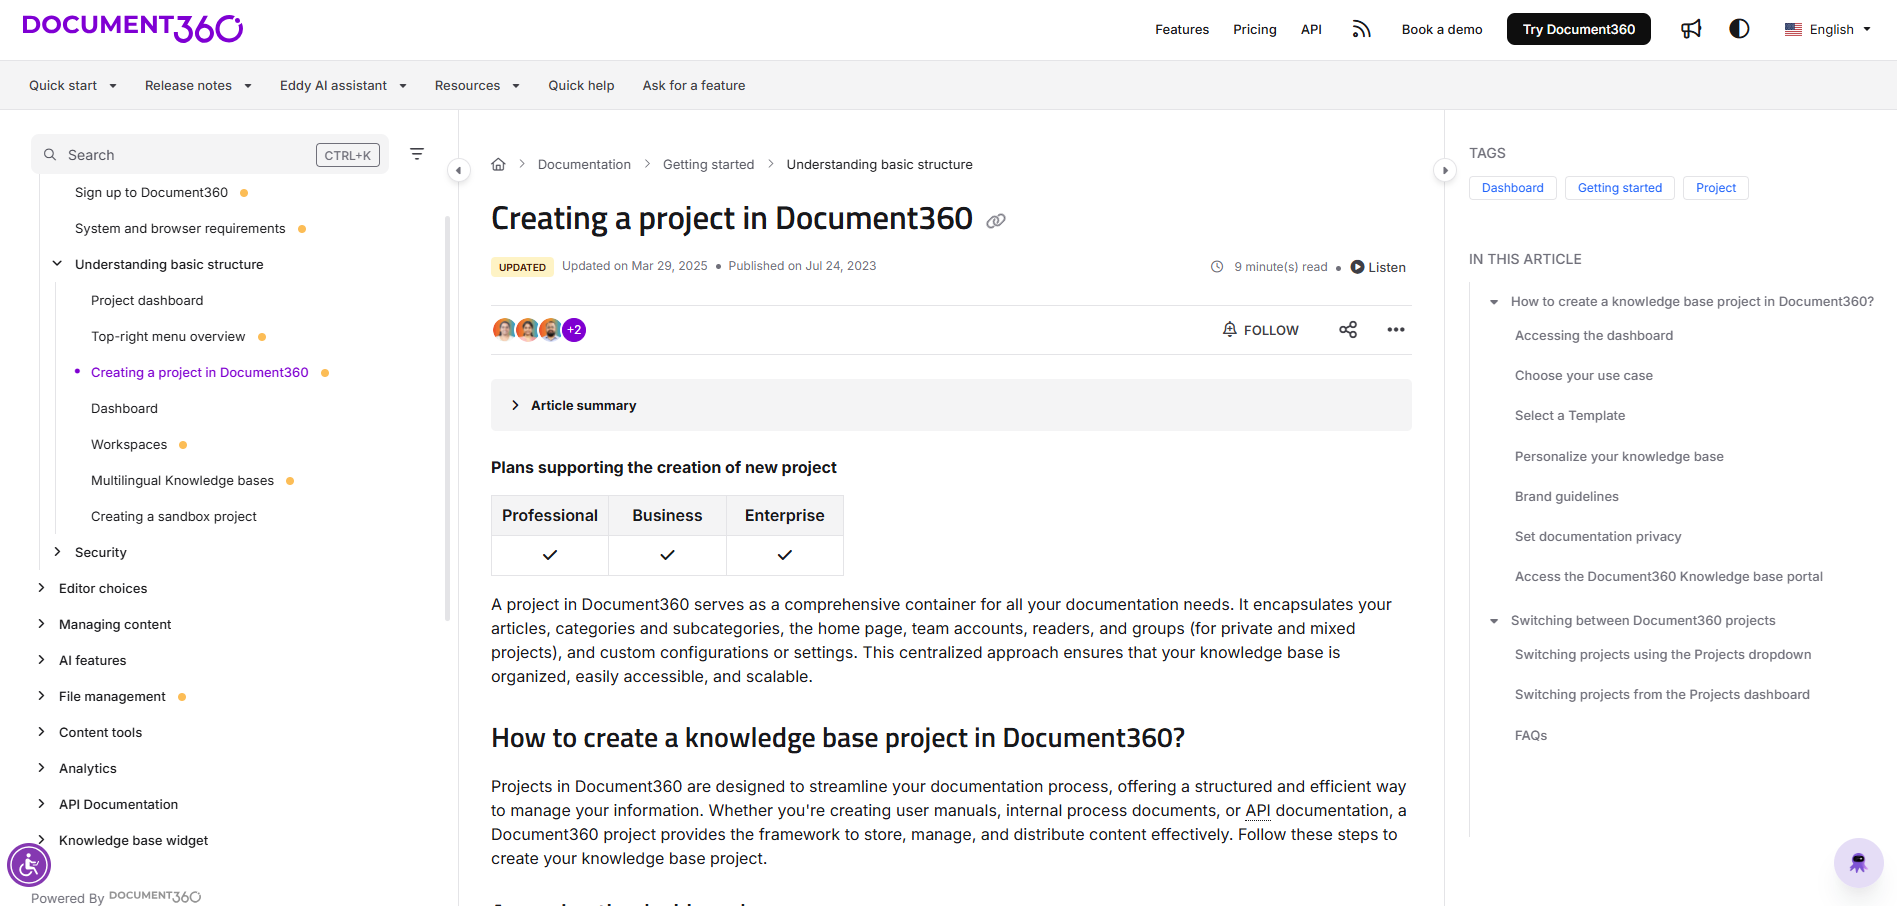This screenshot has height=906, width=1897.
Task: Select Quick help menu item
Action: pyautogui.click(x=581, y=85)
